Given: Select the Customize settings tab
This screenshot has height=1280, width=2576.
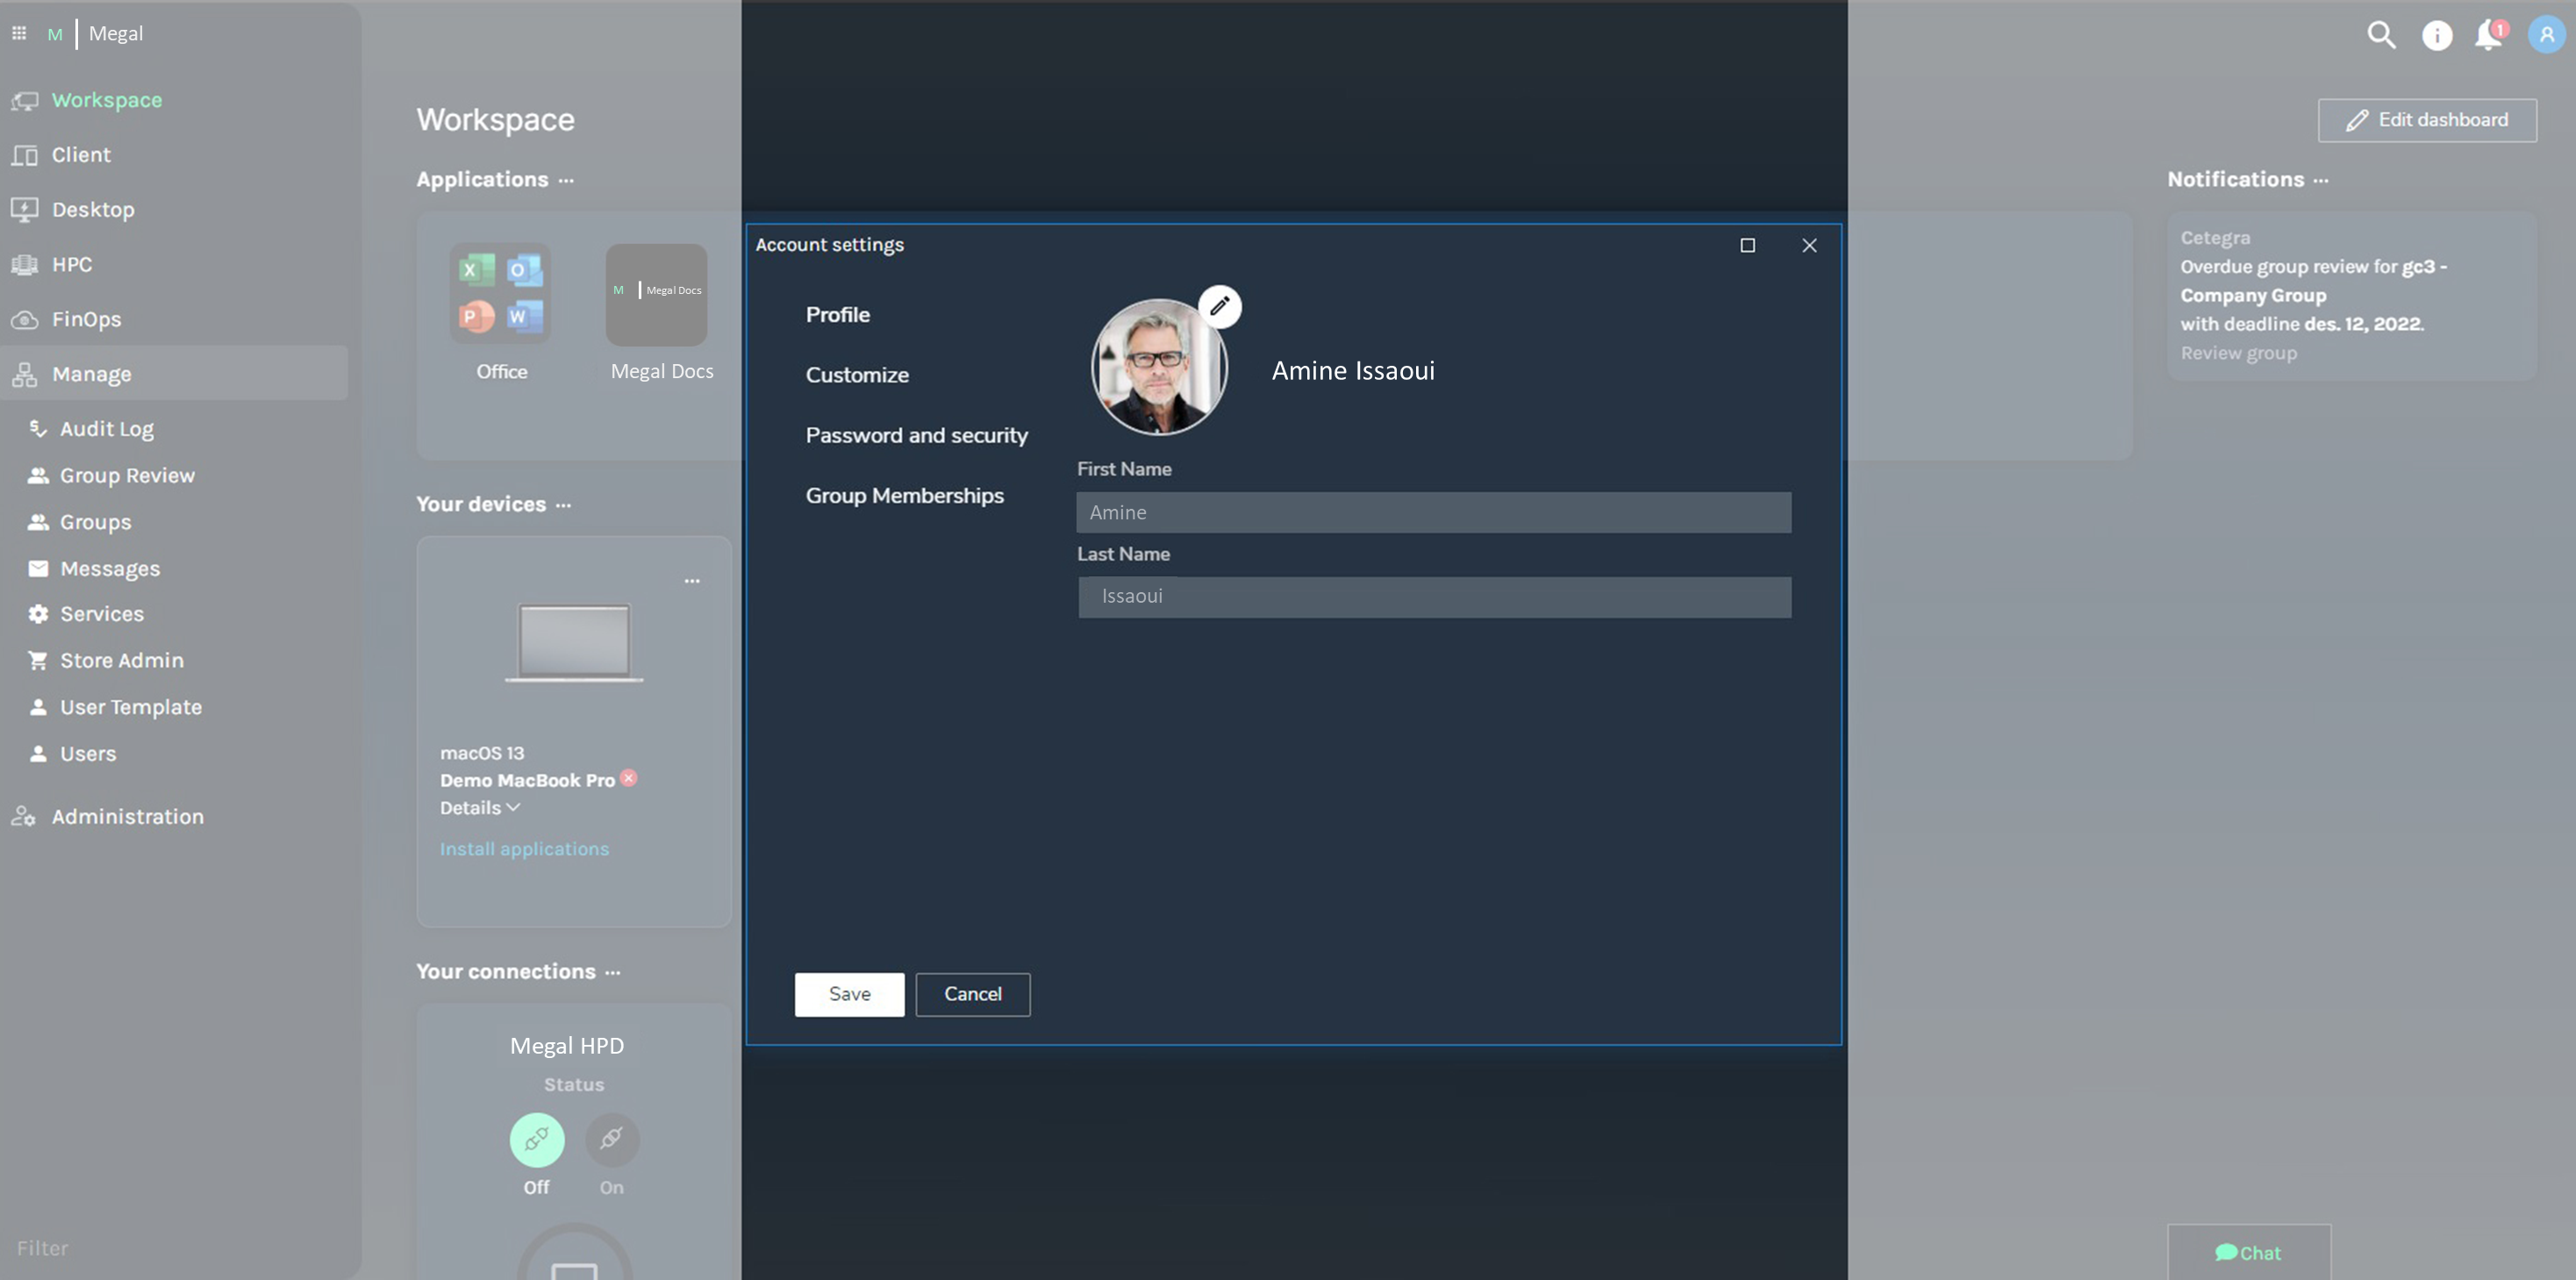Looking at the screenshot, I should point(857,374).
